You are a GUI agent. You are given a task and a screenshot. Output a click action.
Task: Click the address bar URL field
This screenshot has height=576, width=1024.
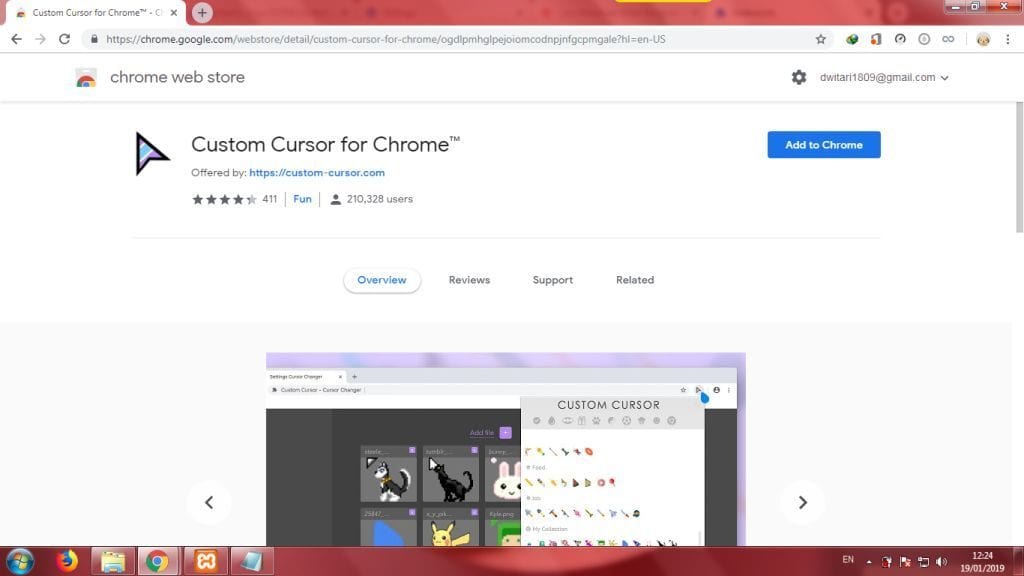pyautogui.click(x=450, y=39)
